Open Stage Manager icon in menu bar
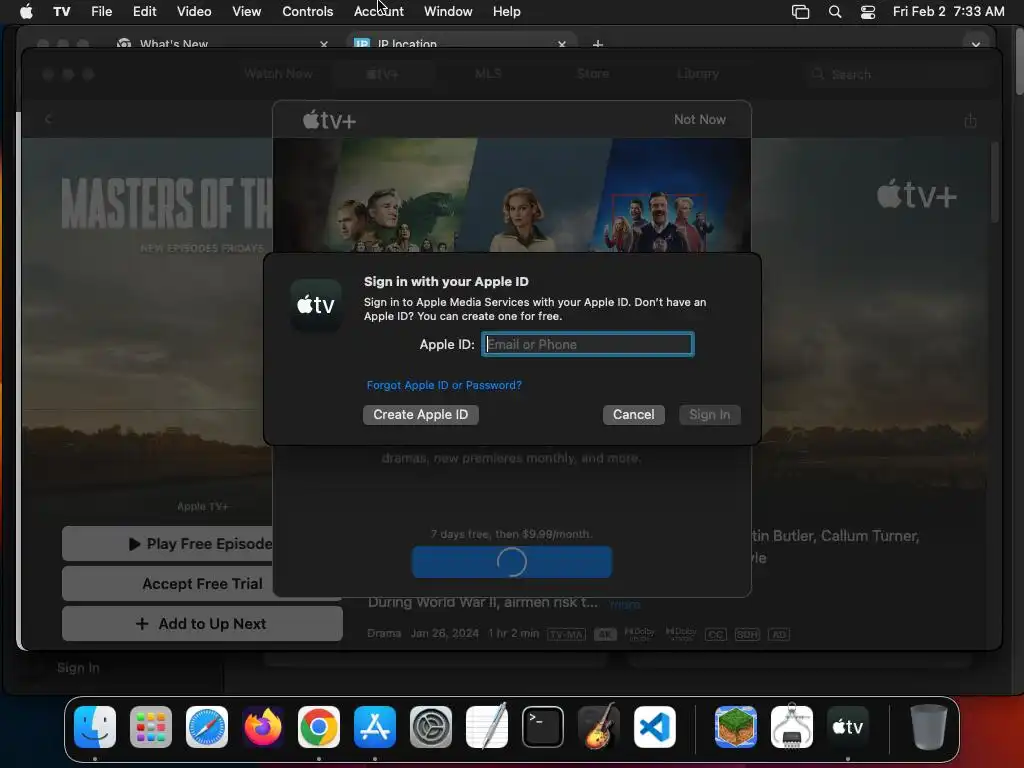Image resolution: width=1024 pixels, height=768 pixels. click(x=800, y=11)
